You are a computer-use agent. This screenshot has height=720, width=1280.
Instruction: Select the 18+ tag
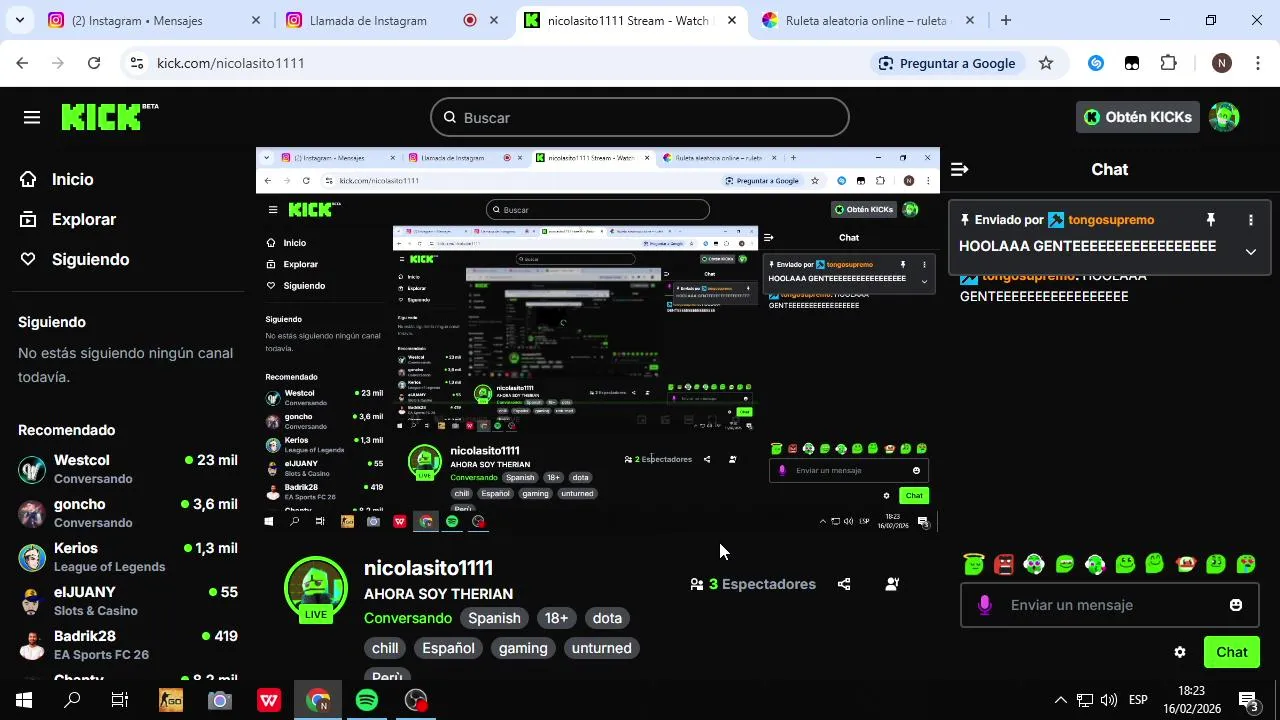[557, 618]
